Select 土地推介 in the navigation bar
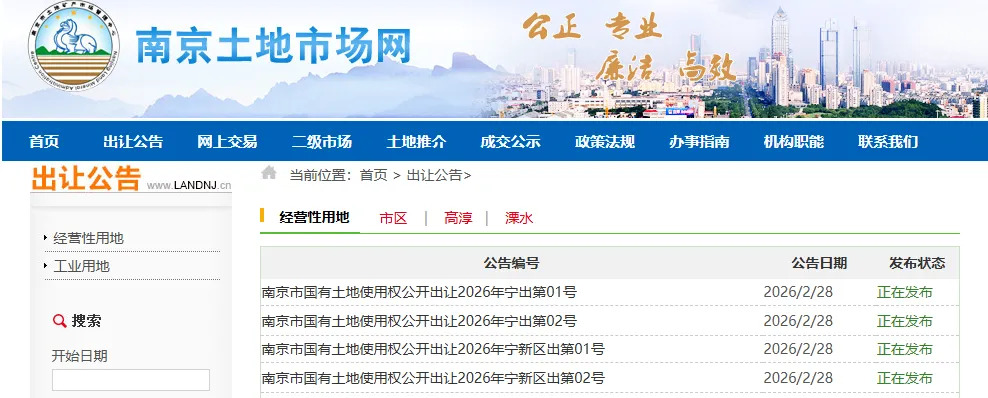This screenshot has width=988, height=398. 416,142
